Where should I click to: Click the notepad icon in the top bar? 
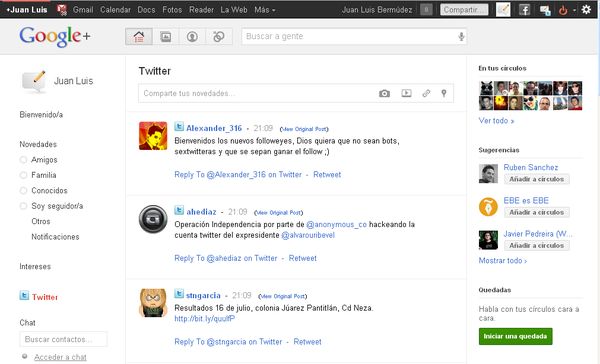(x=503, y=10)
